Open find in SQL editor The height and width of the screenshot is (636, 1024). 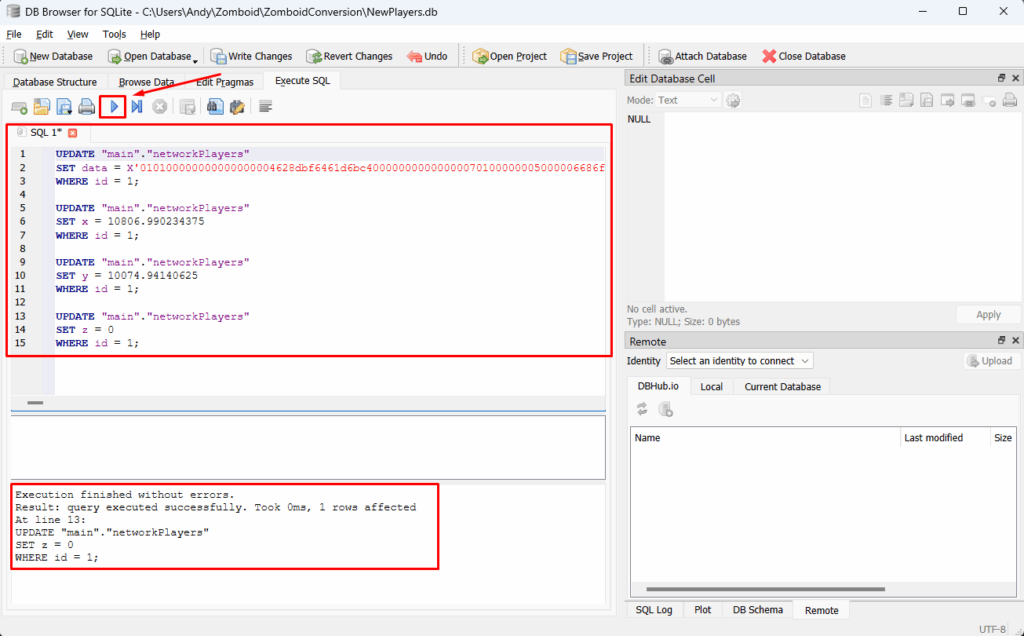pyautogui.click(x=215, y=106)
